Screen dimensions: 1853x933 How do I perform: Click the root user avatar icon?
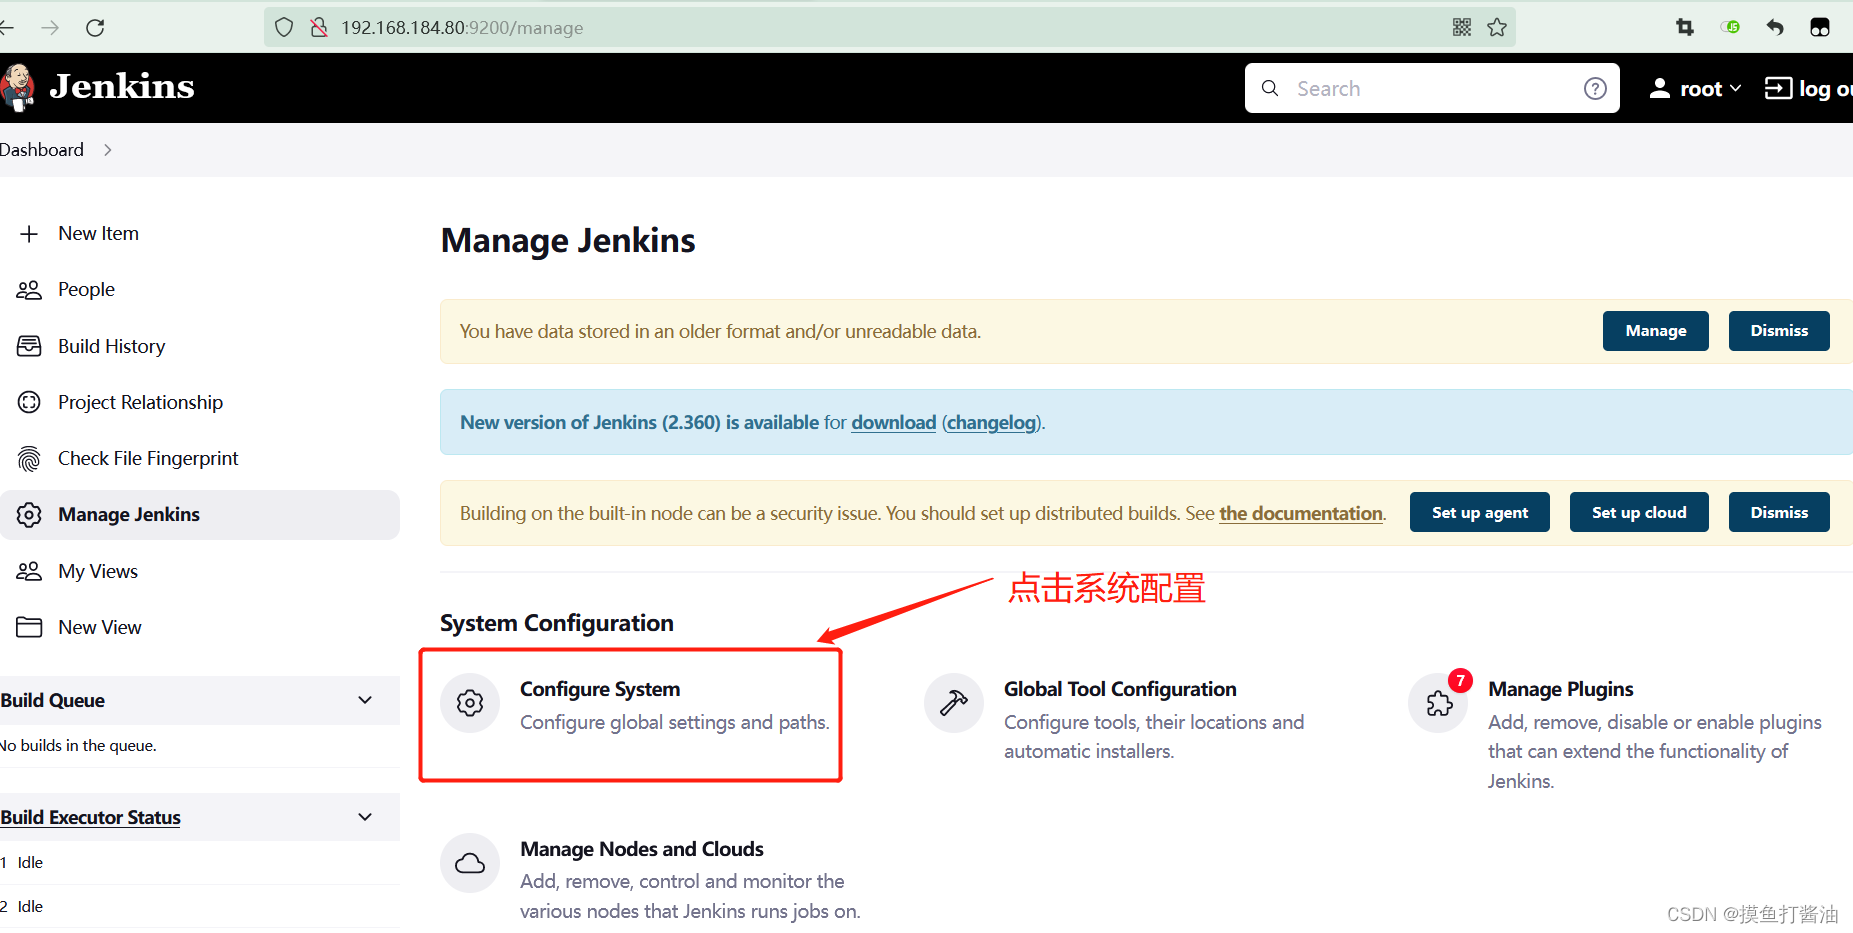1659,88
